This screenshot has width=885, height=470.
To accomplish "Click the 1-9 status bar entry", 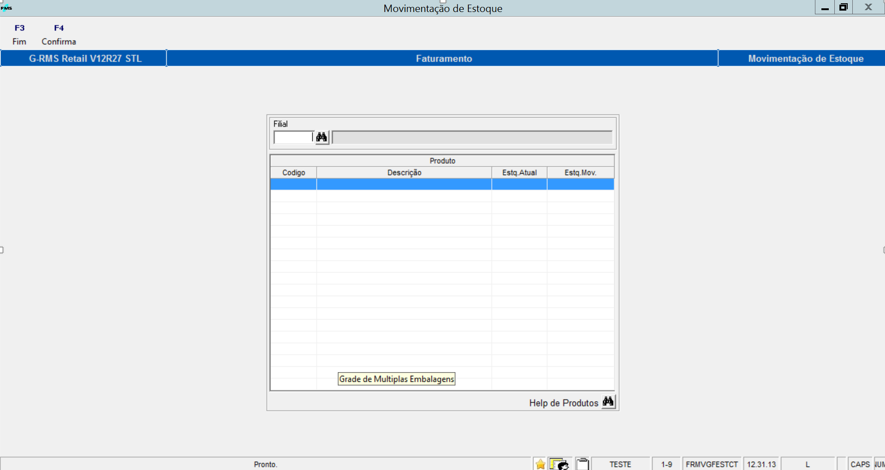I will pyautogui.click(x=667, y=464).
